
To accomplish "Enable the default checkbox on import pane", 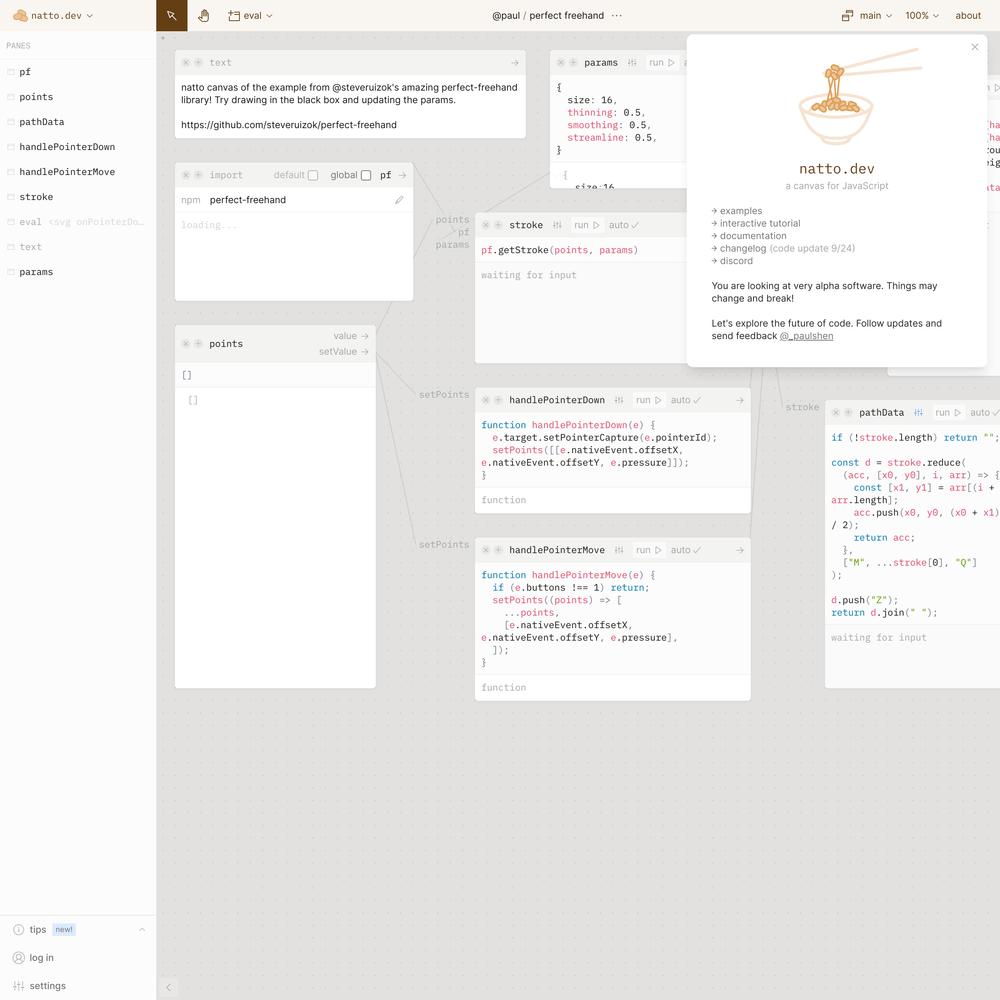I will click(x=312, y=175).
